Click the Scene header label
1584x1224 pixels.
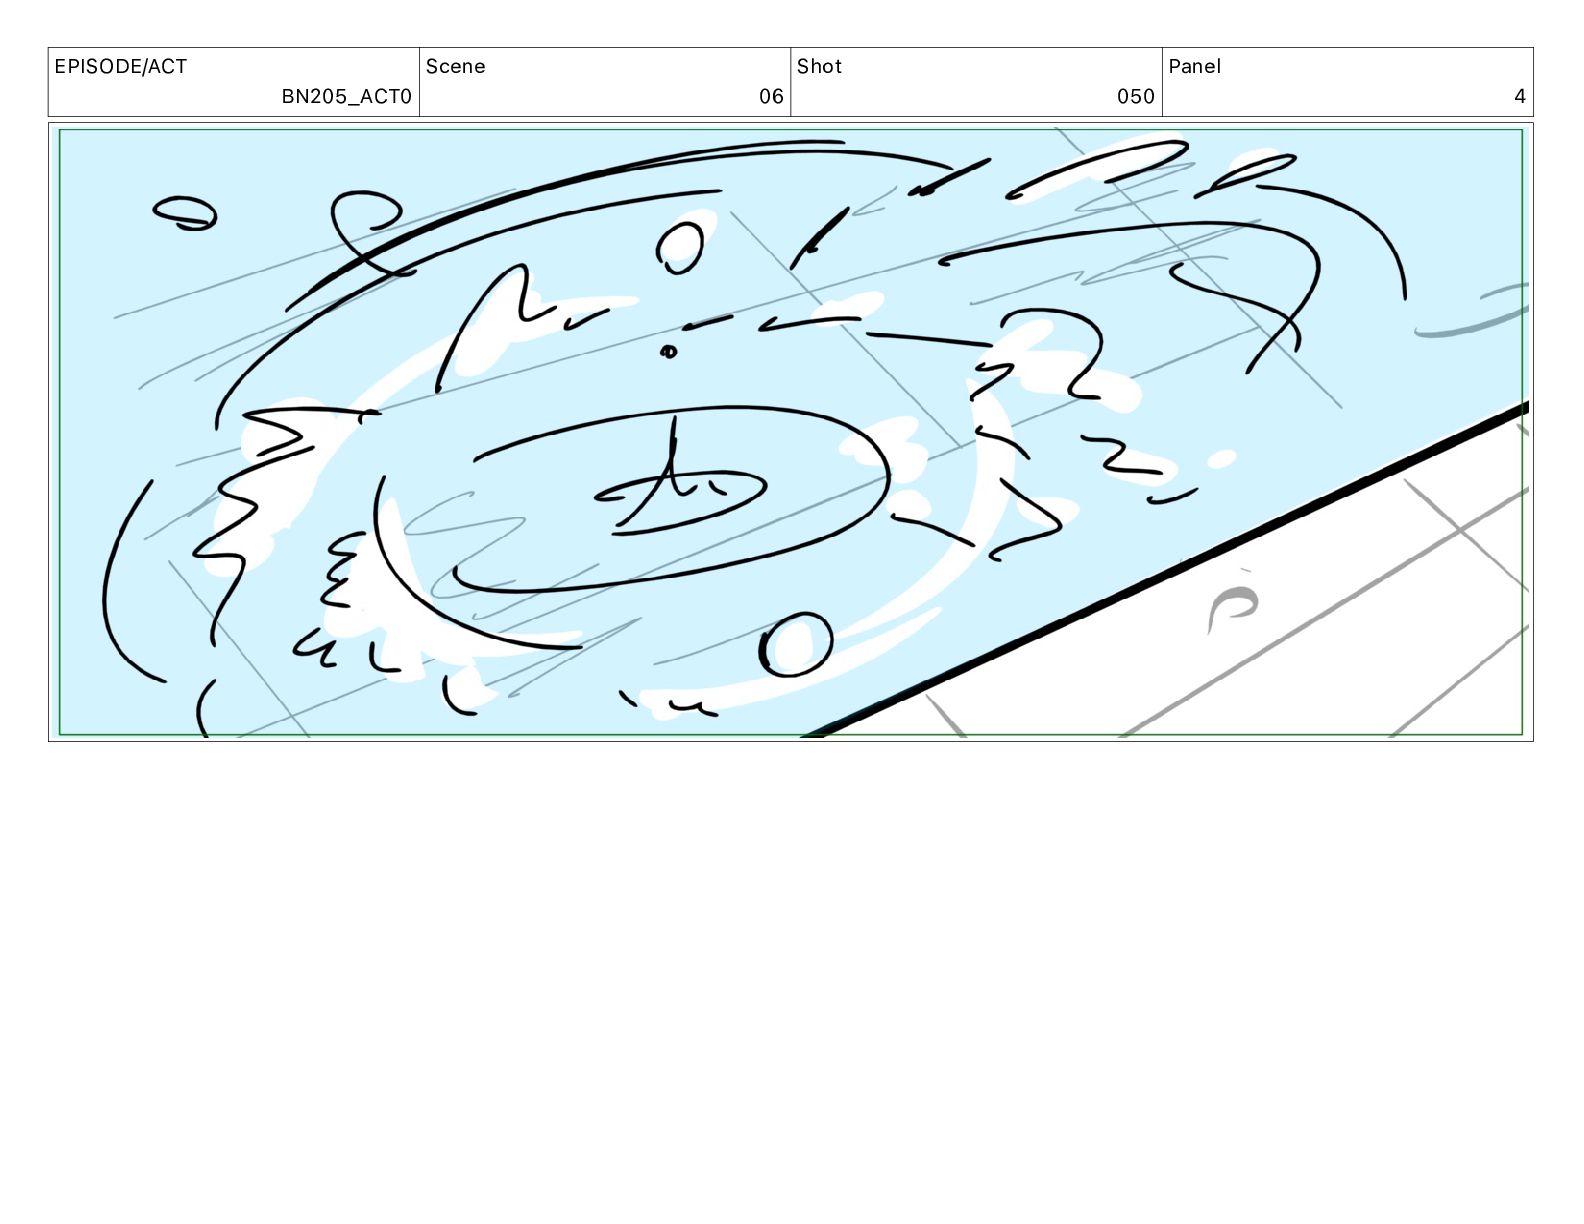(455, 67)
